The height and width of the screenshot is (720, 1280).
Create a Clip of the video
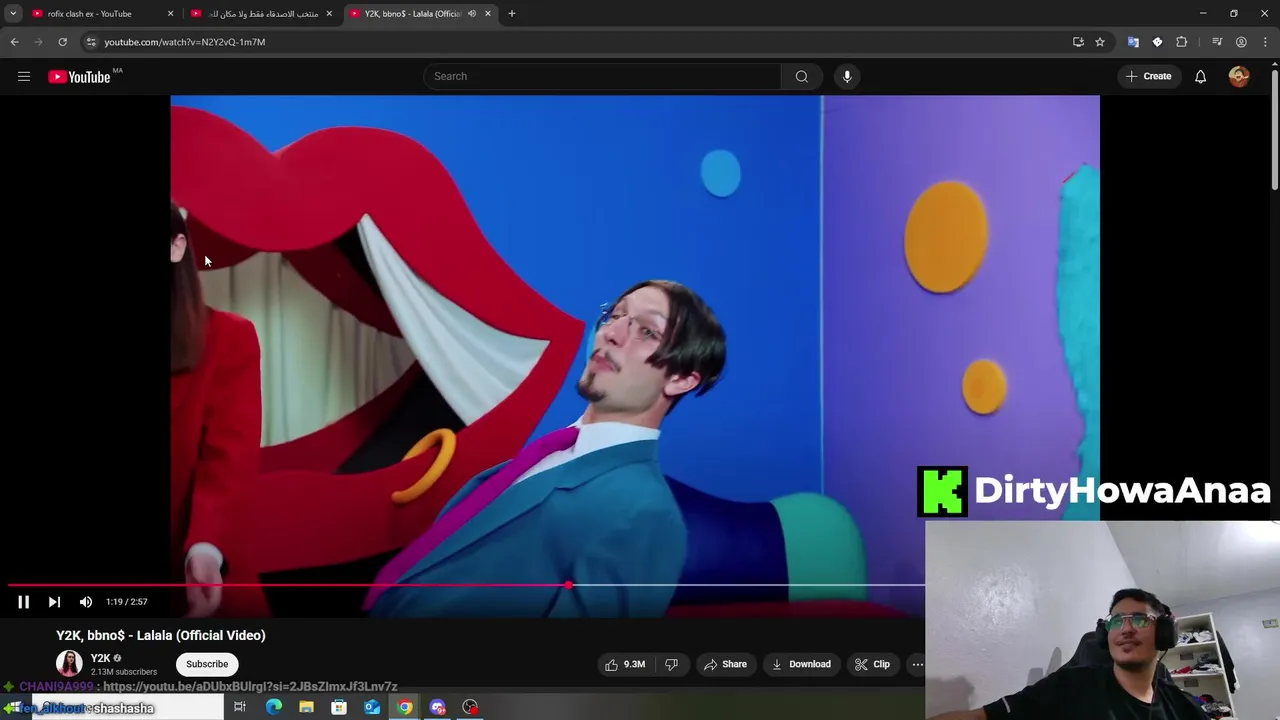click(x=872, y=664)
